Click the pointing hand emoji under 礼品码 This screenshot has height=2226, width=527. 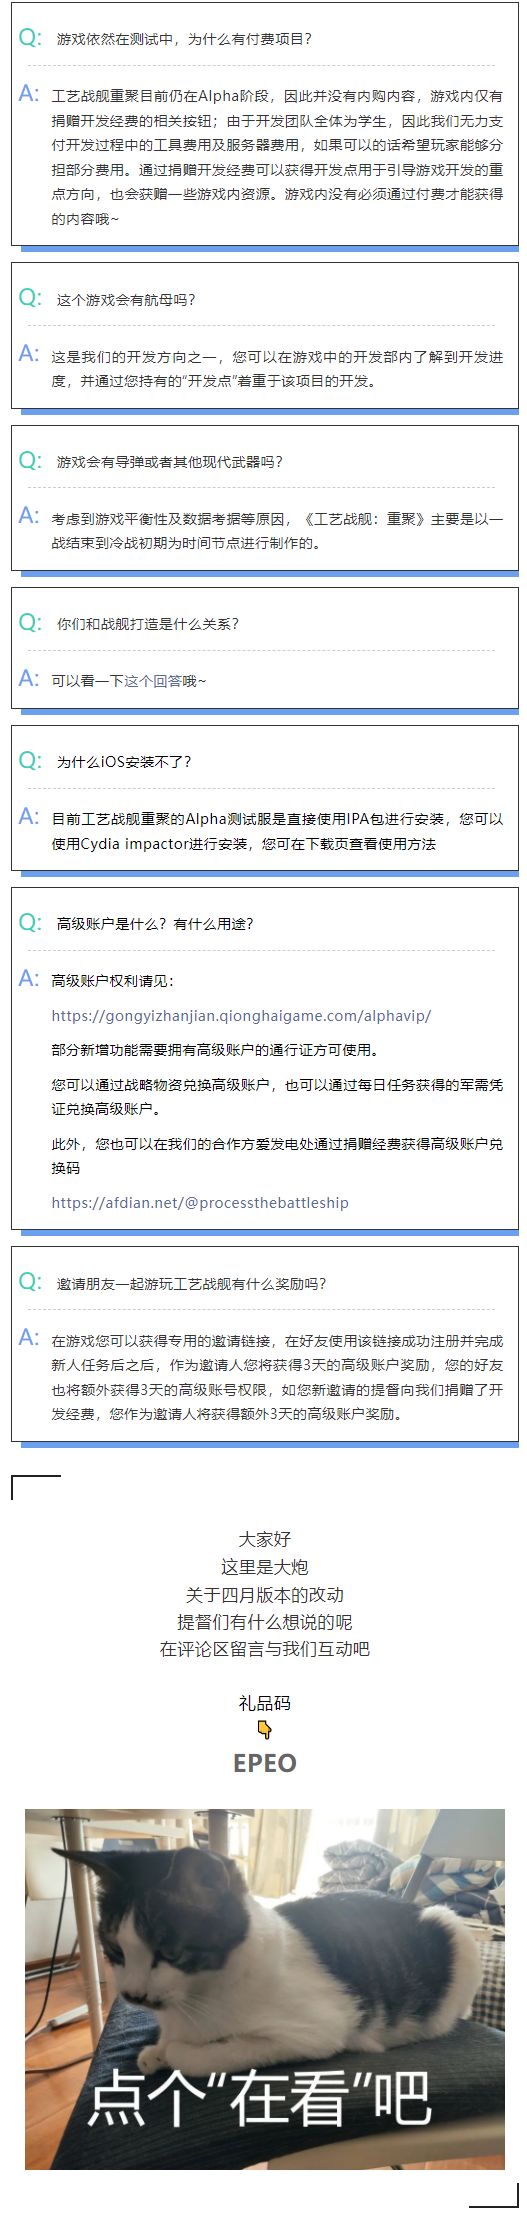tap(264, 1730)
